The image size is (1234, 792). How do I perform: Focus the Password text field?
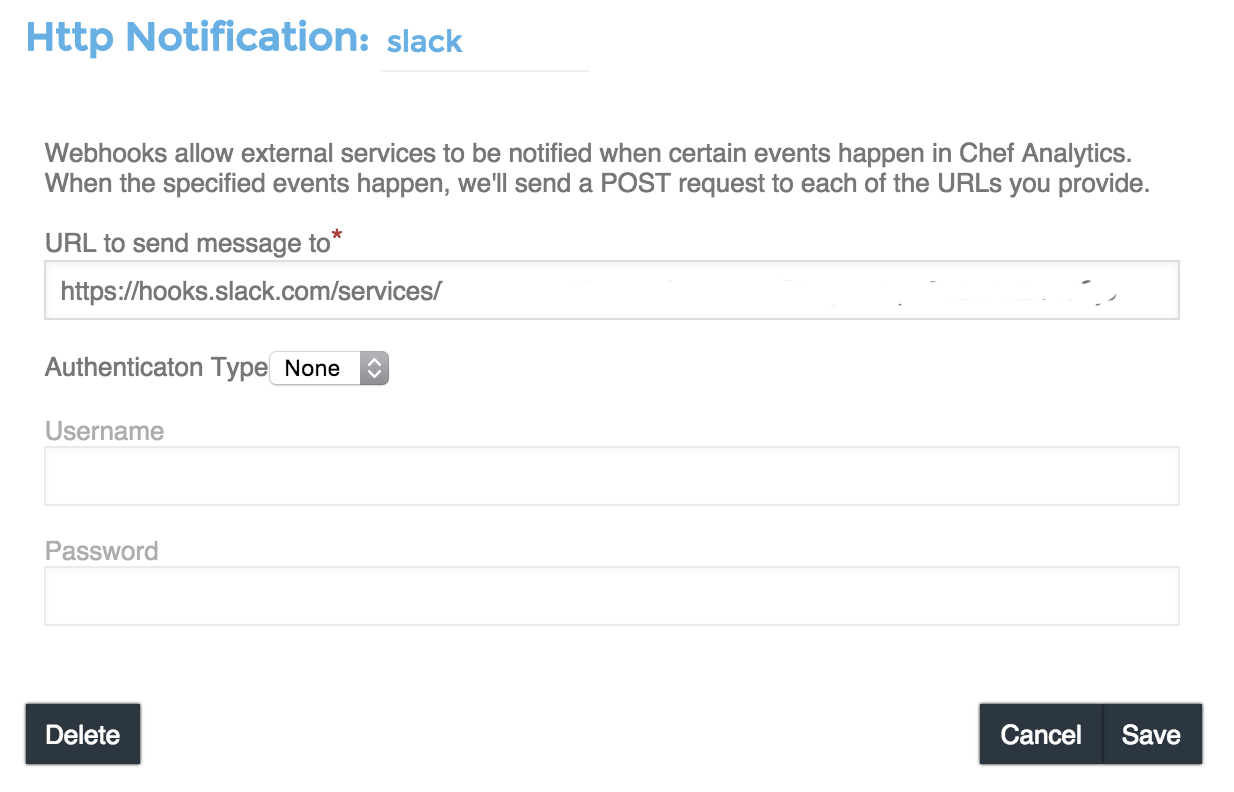pos(611,596)
